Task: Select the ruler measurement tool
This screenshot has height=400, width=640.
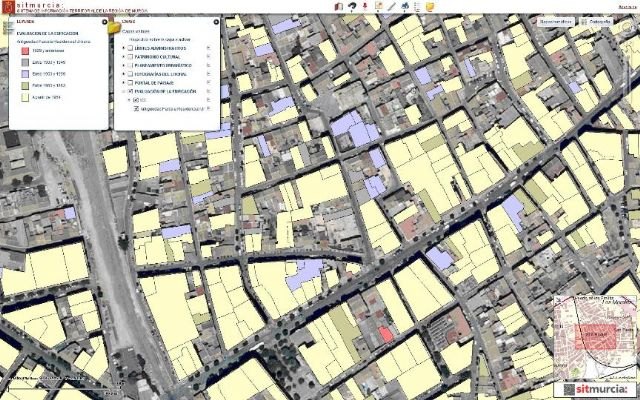Action: click(x=392, y=6)
